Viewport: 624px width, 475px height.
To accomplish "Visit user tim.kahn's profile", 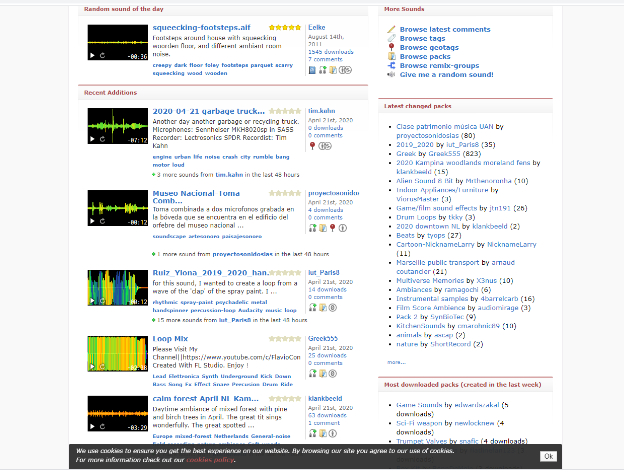I will click(322, 111).
